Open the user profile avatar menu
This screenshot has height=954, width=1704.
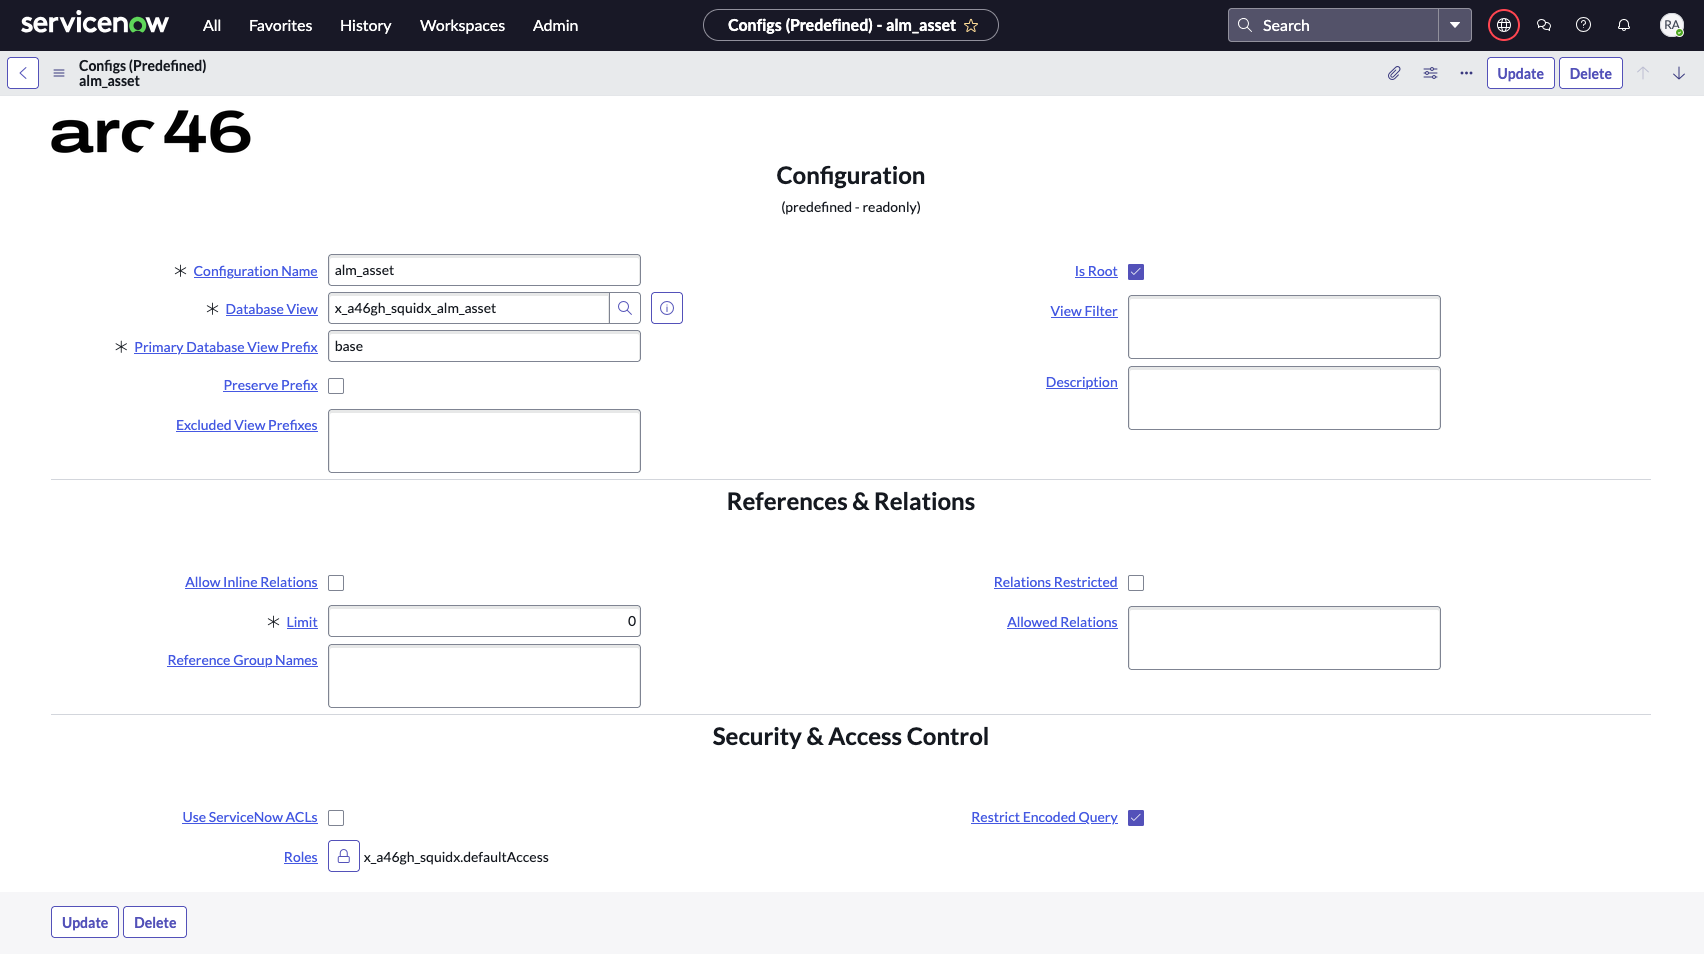(x=1671, y=25)
